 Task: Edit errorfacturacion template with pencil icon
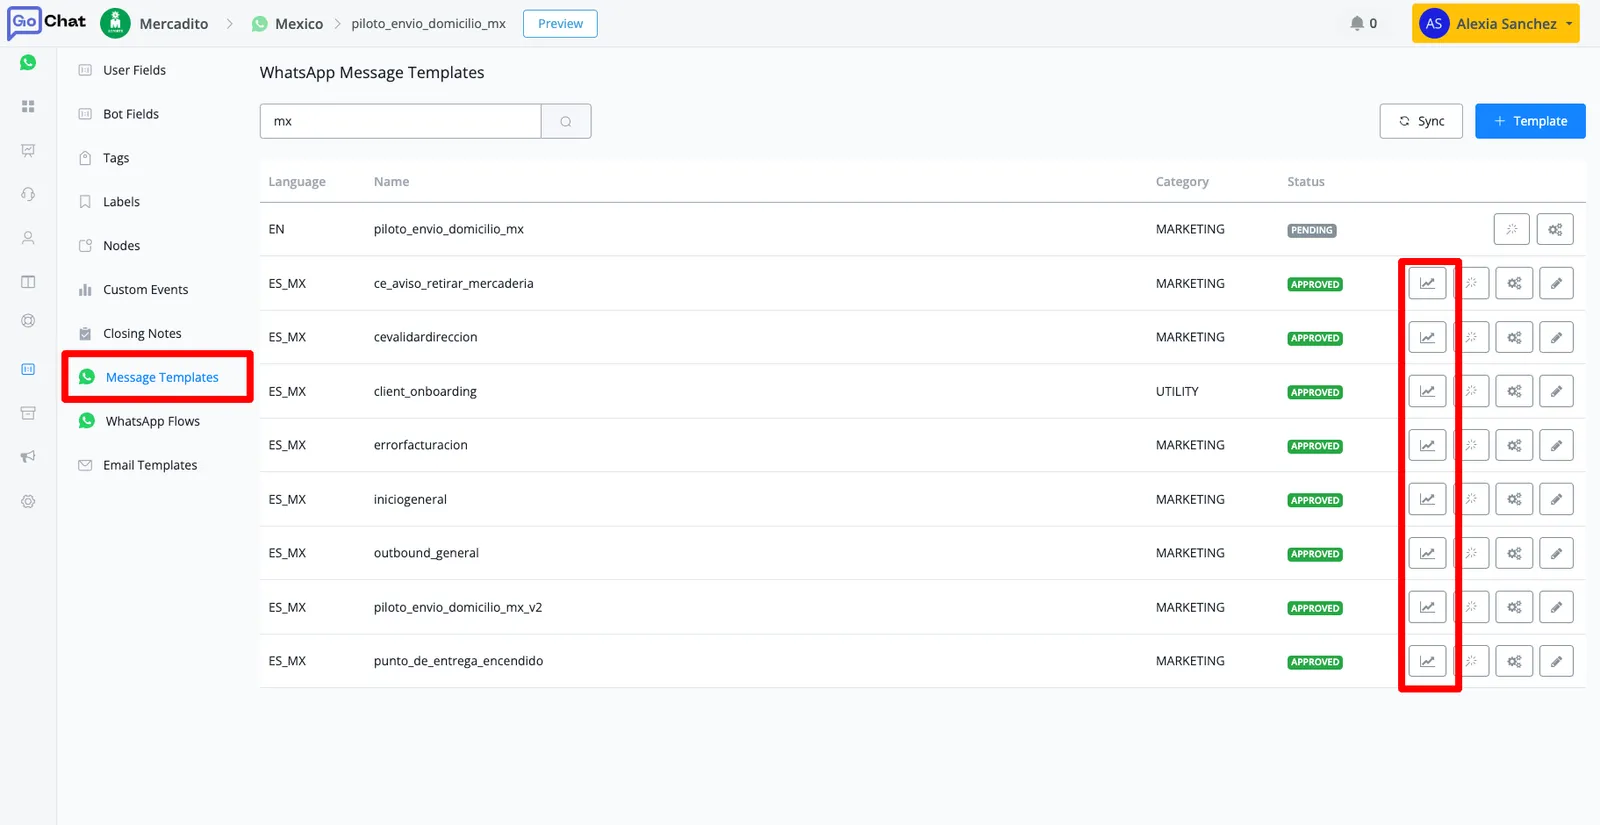[x=1556, y=445]
